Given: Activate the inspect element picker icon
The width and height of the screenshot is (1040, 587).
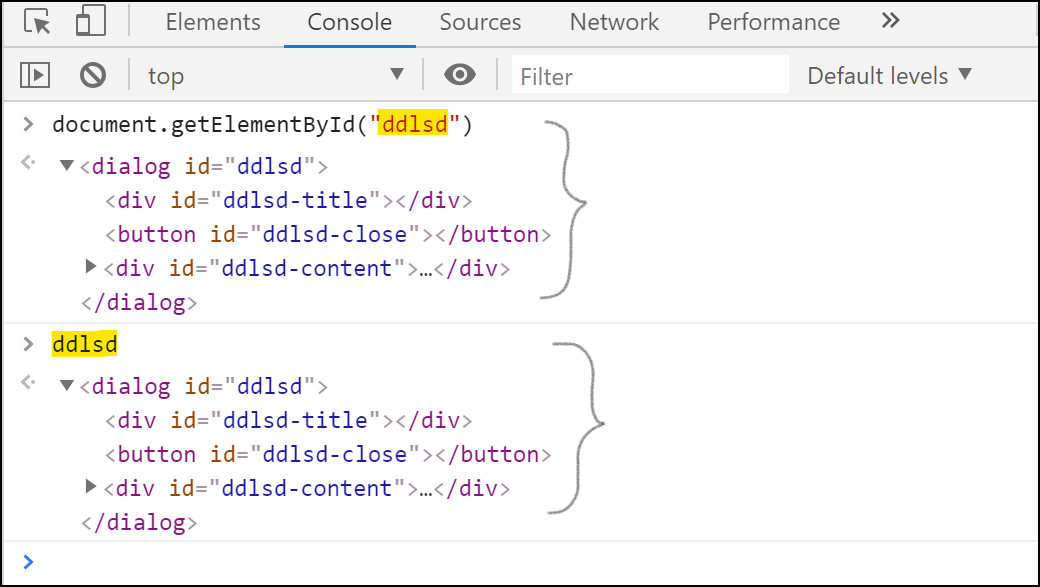Looking at the screenshot, I should click(37, 21).
